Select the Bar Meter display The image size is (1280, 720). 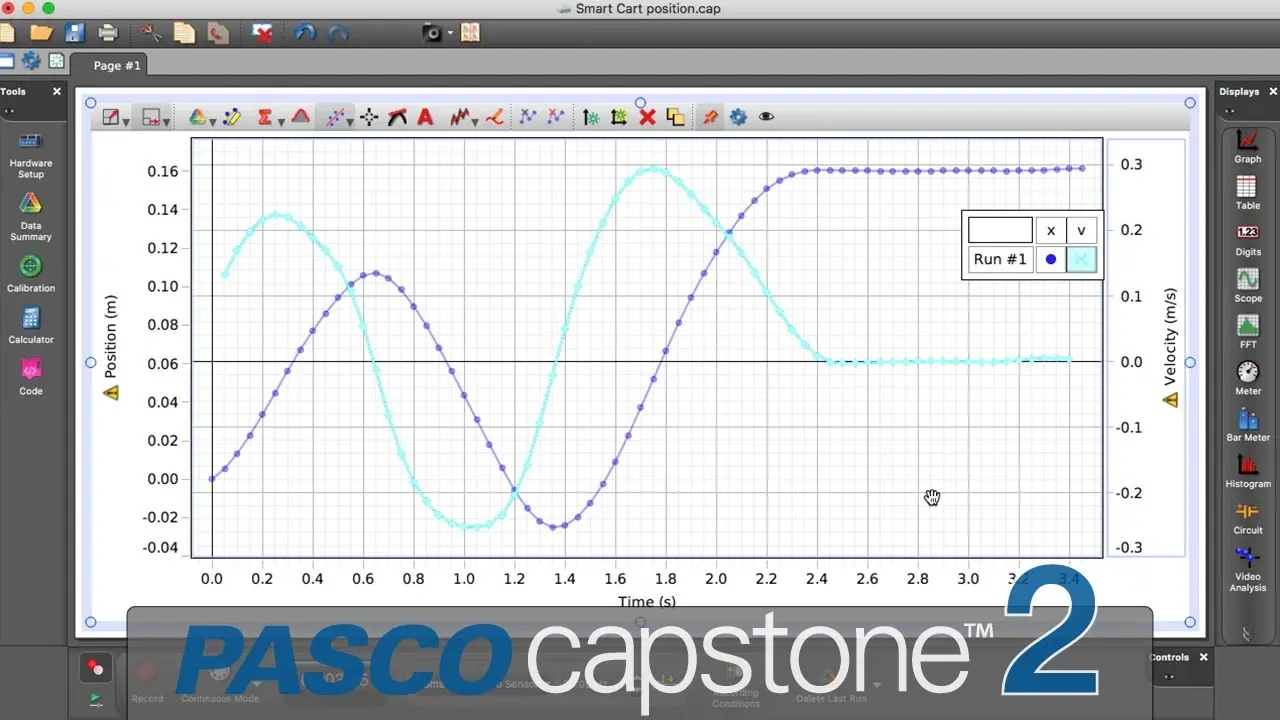1247,424
